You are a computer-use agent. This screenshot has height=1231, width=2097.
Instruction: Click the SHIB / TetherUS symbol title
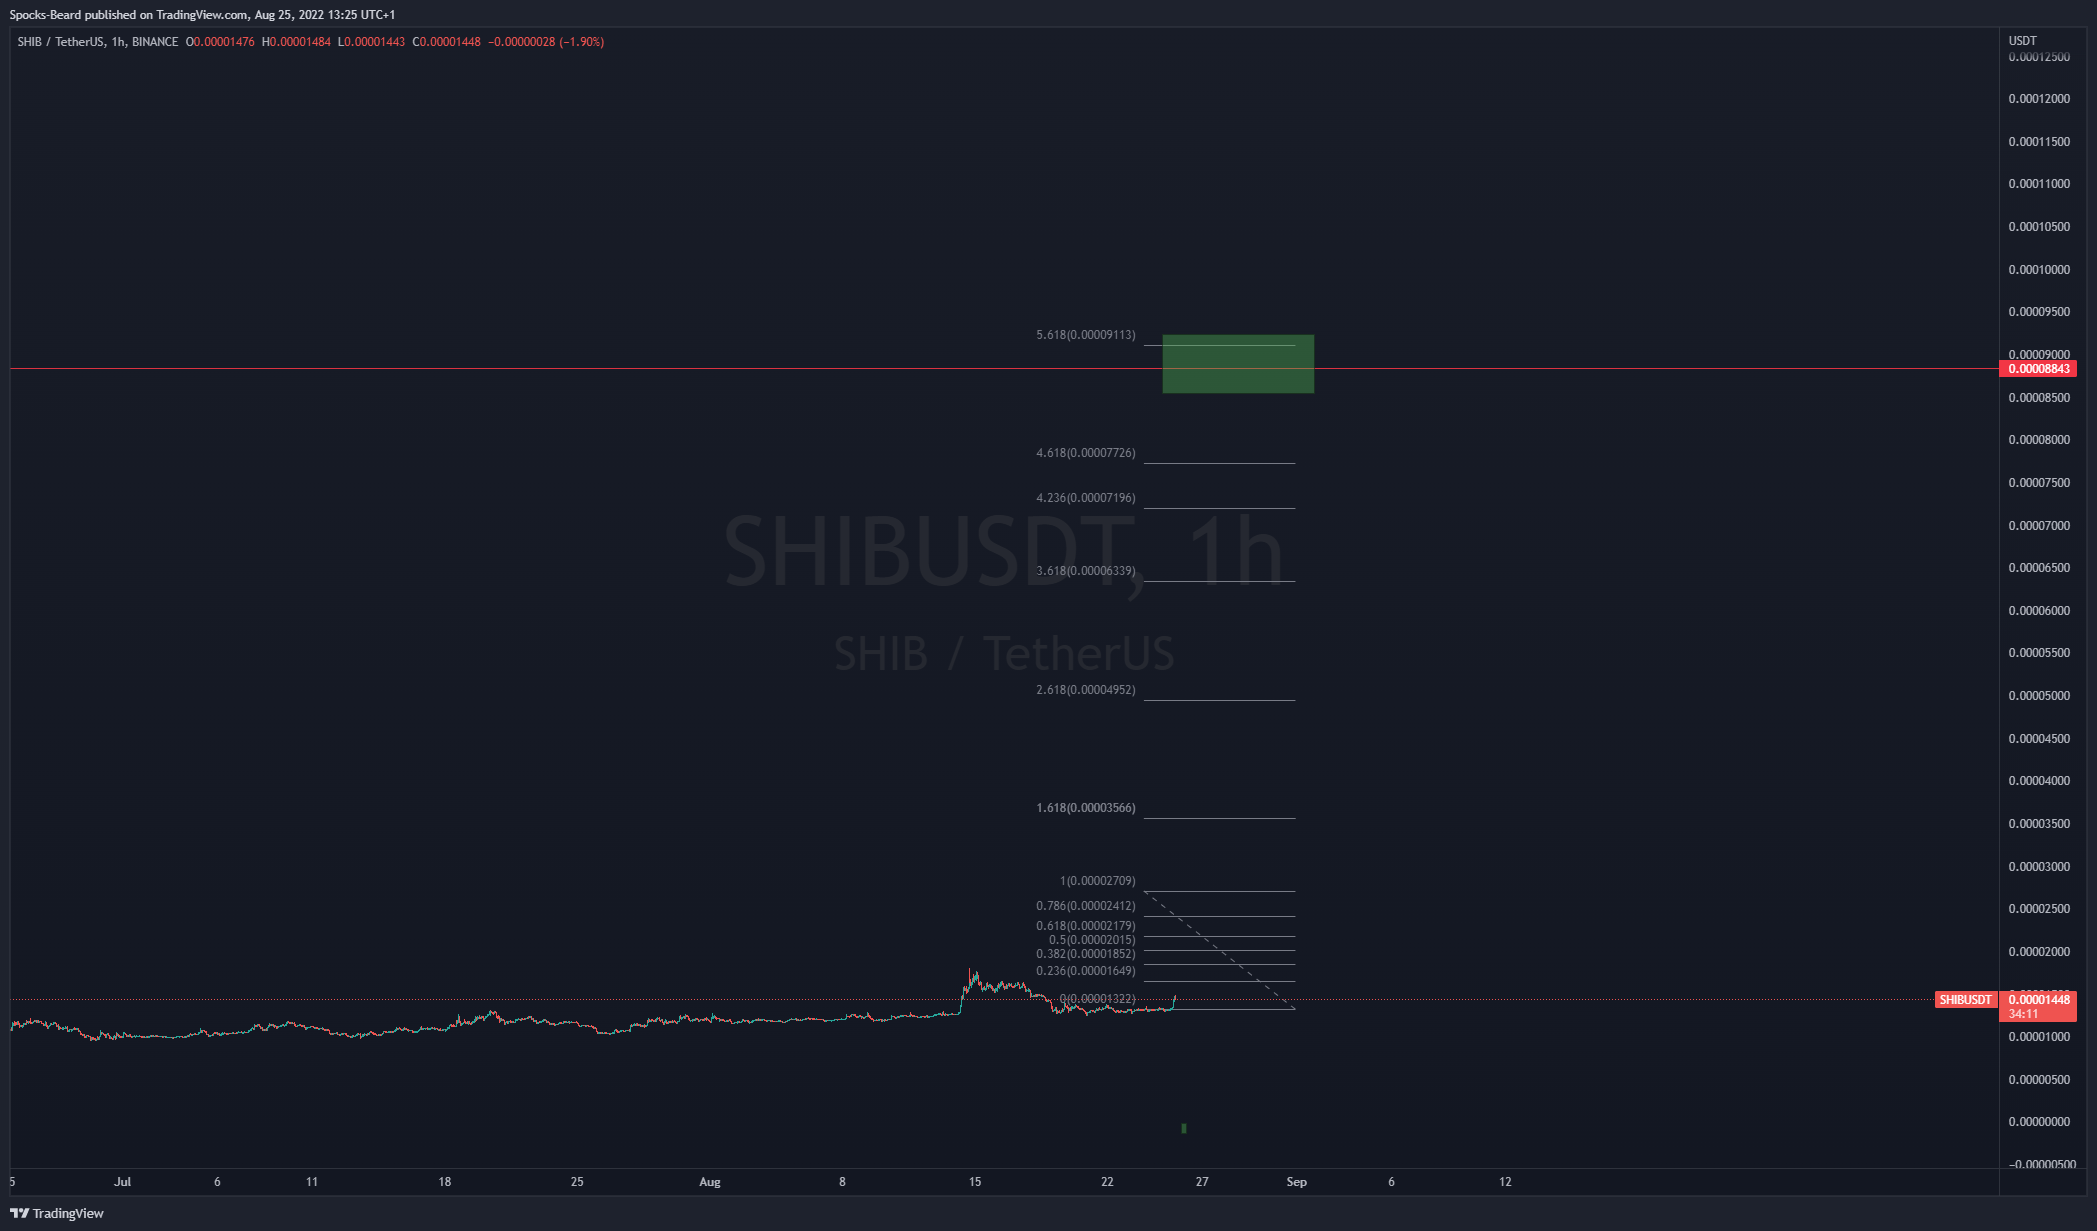tap(60, 42)
